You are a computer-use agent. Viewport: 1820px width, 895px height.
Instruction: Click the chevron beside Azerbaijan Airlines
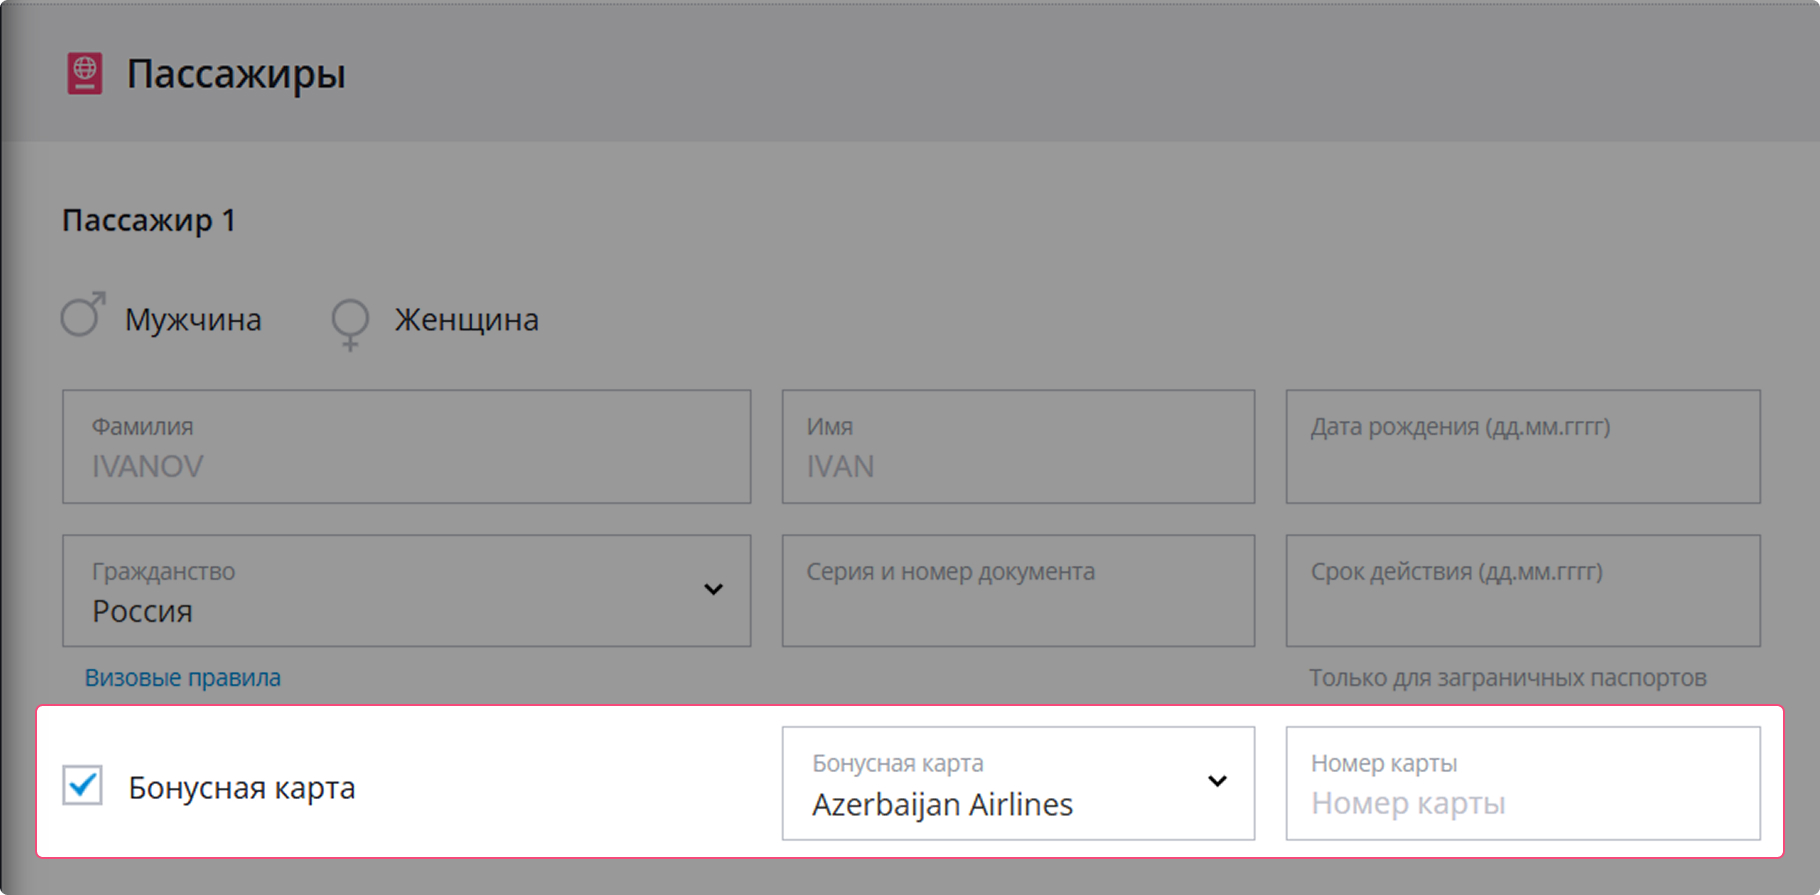(1217, 781)
